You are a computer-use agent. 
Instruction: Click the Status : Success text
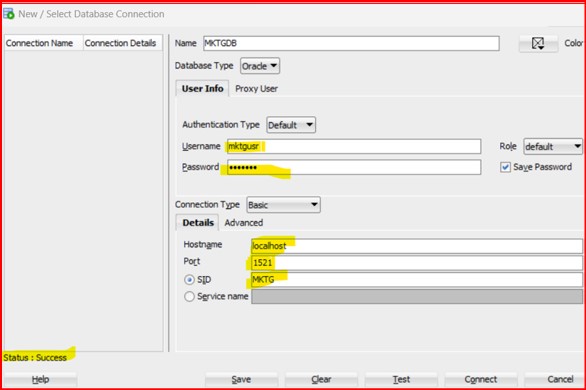point(35,358)
